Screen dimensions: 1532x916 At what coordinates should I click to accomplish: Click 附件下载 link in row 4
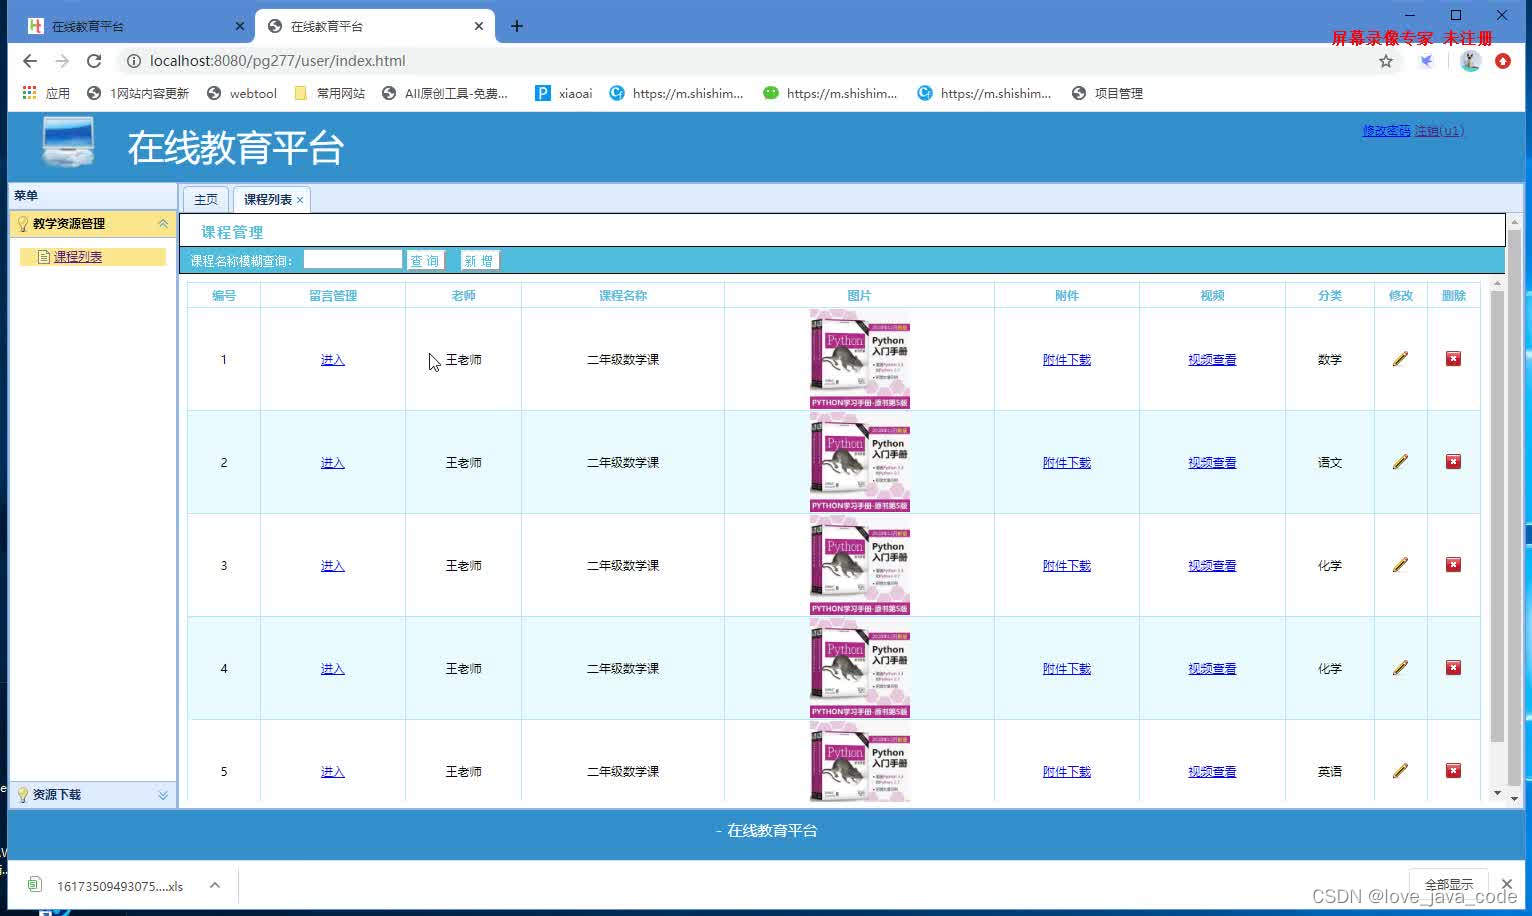(1067, 669)
